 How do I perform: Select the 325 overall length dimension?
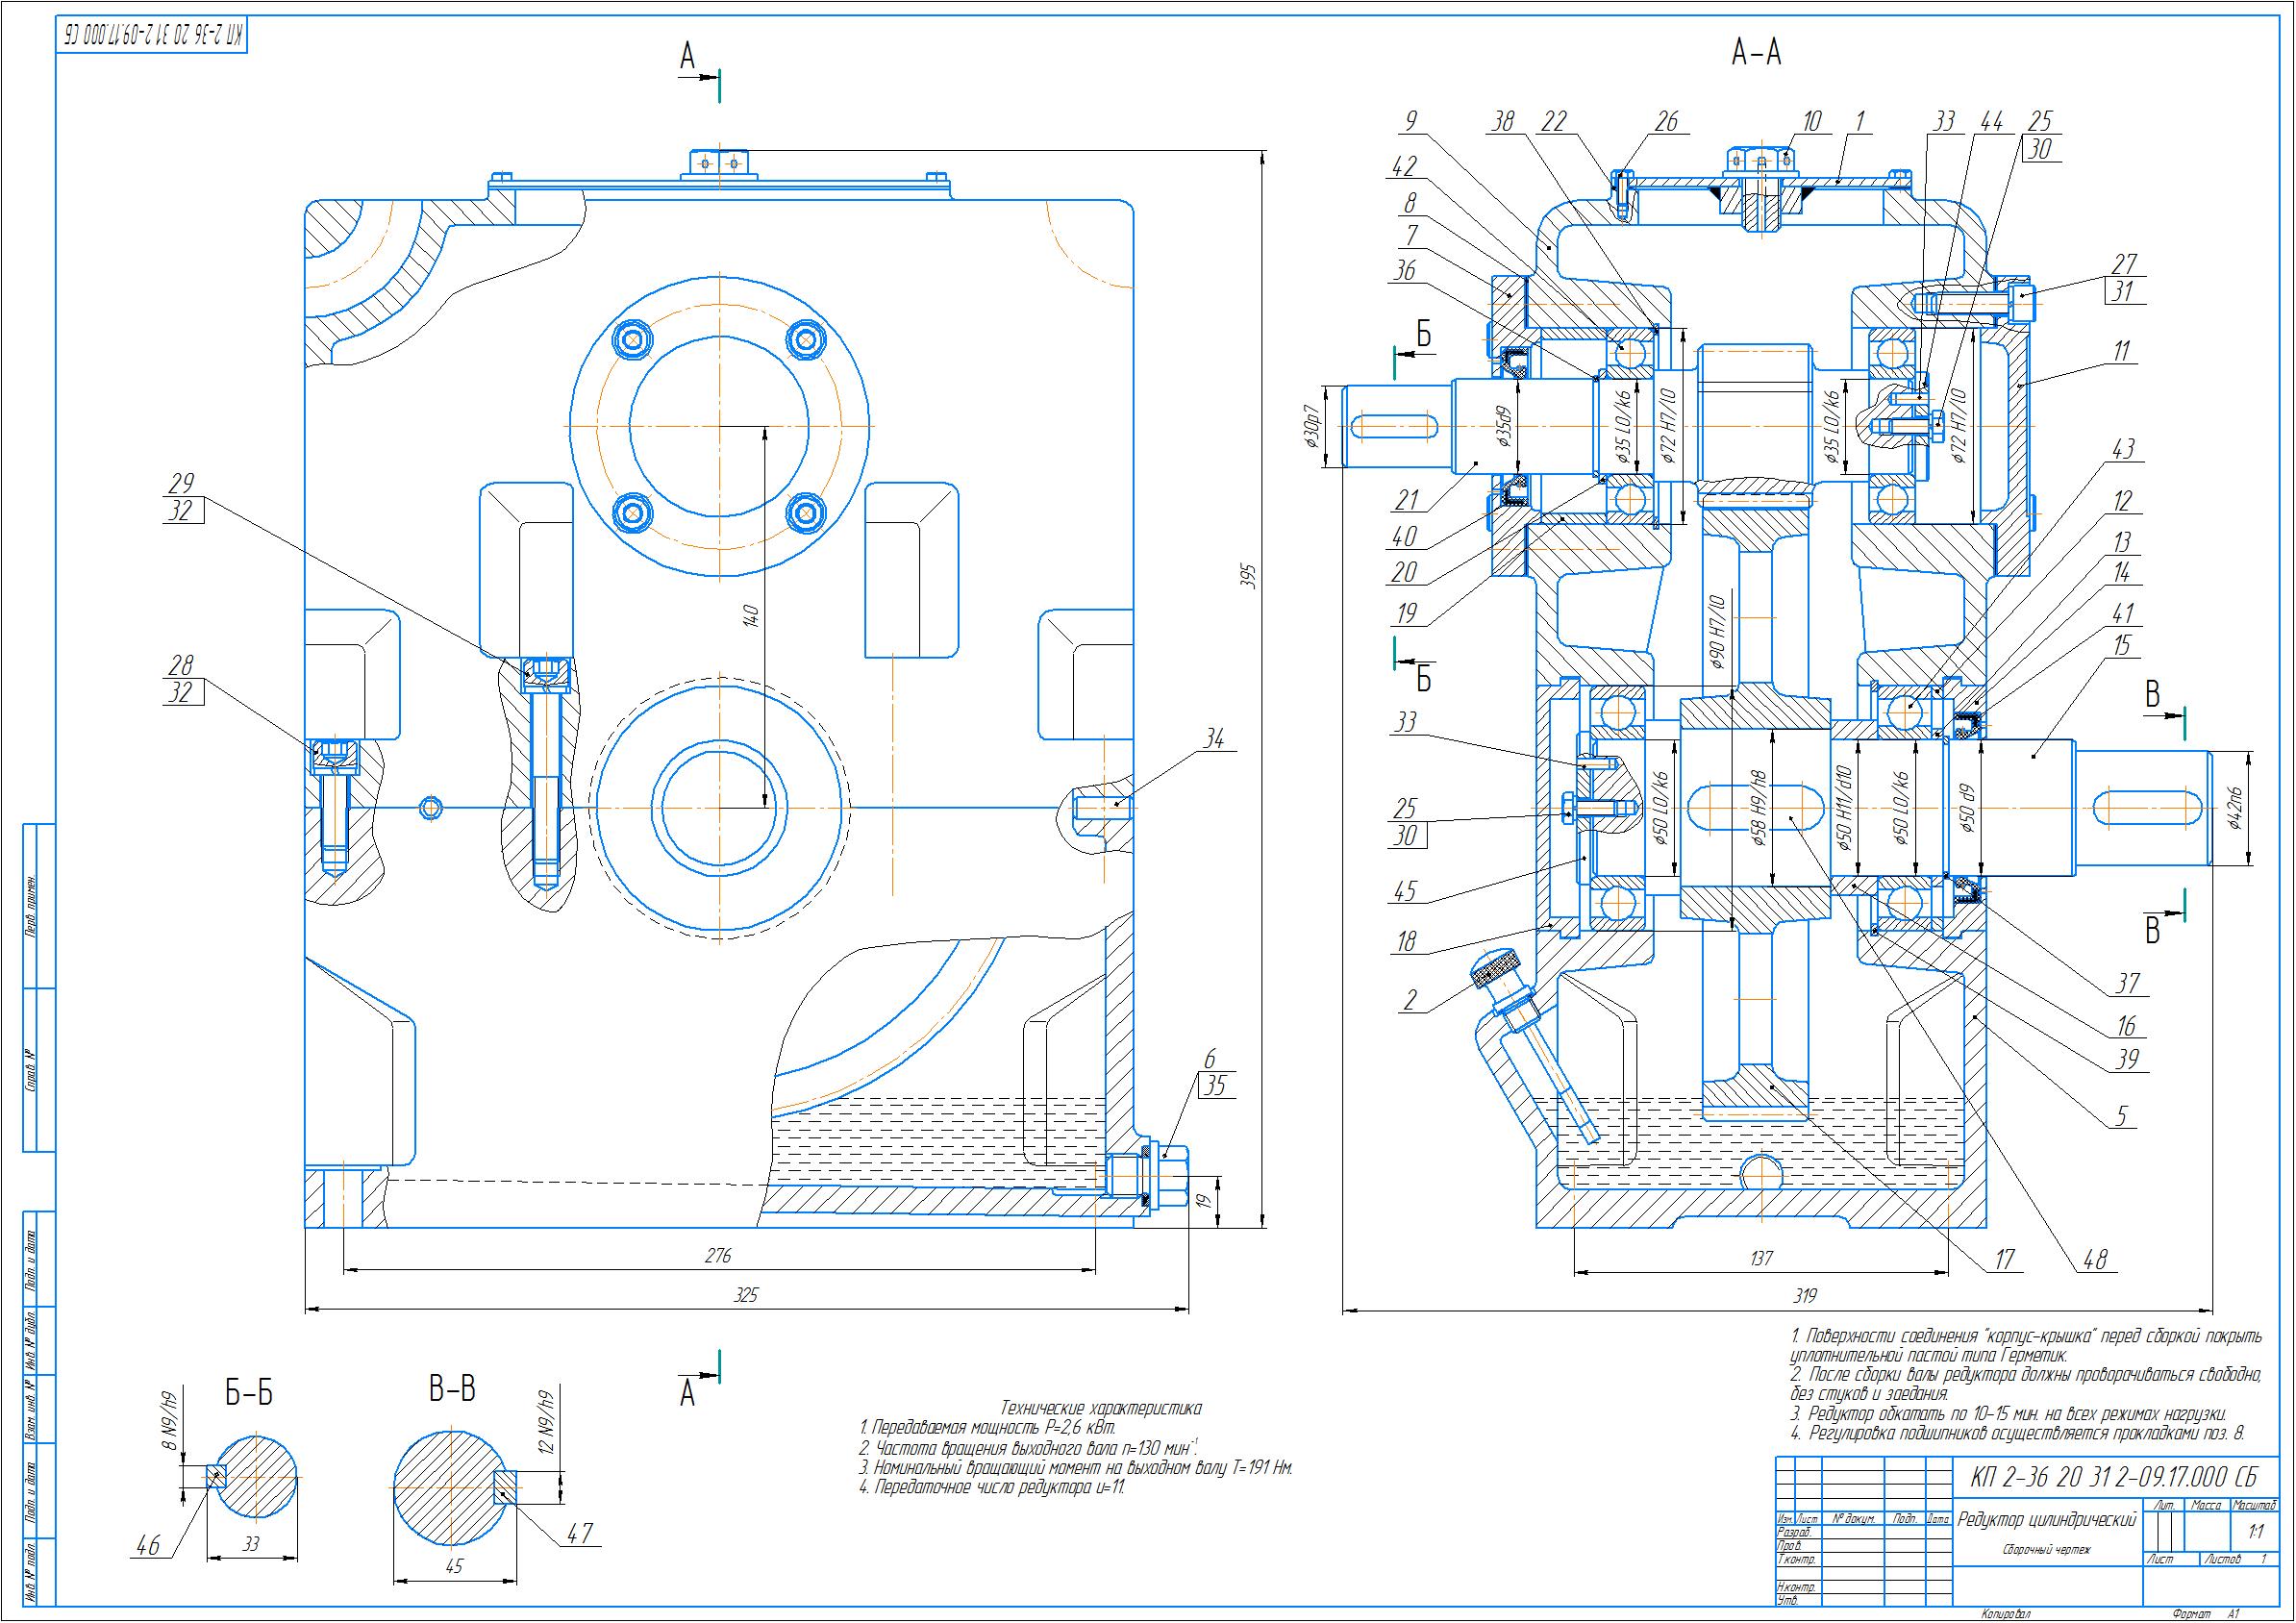pyautogui.click(x=746, y=1295)
